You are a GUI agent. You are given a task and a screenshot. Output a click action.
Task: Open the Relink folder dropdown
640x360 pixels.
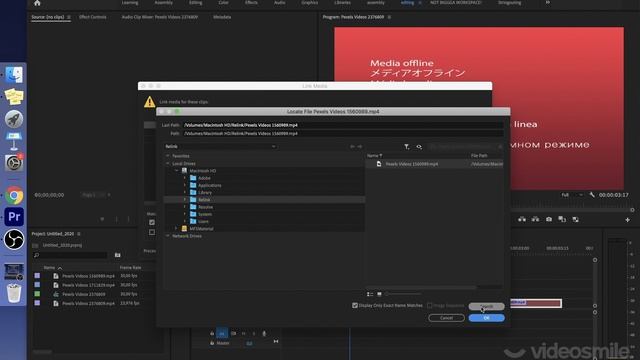tap(220, 147)
